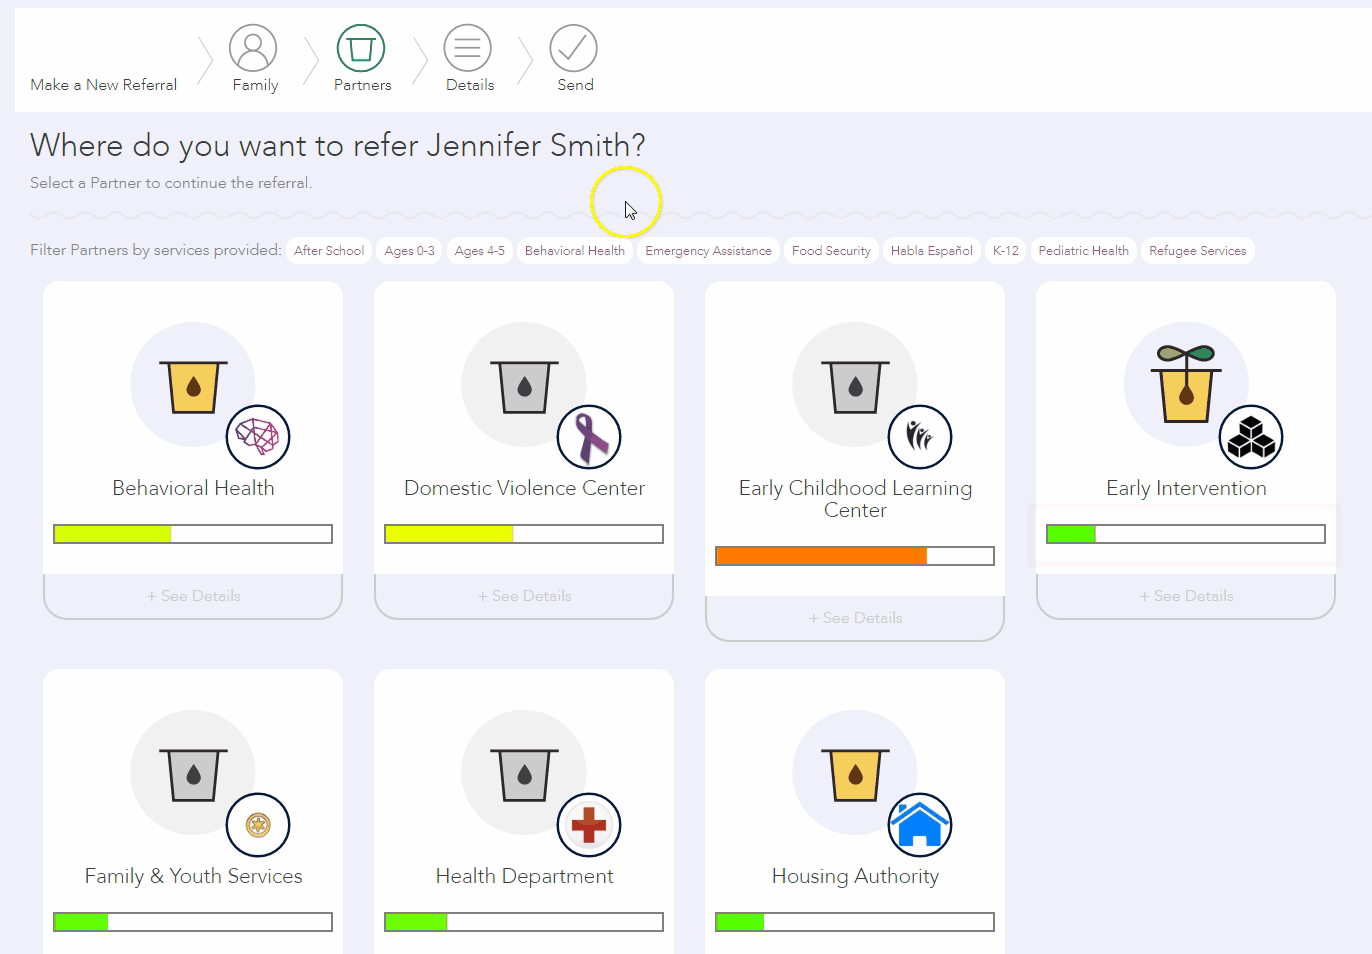Enable the Habla Español filter
The width and height of the screenshot is (1372, 954).
coord(931,251)
